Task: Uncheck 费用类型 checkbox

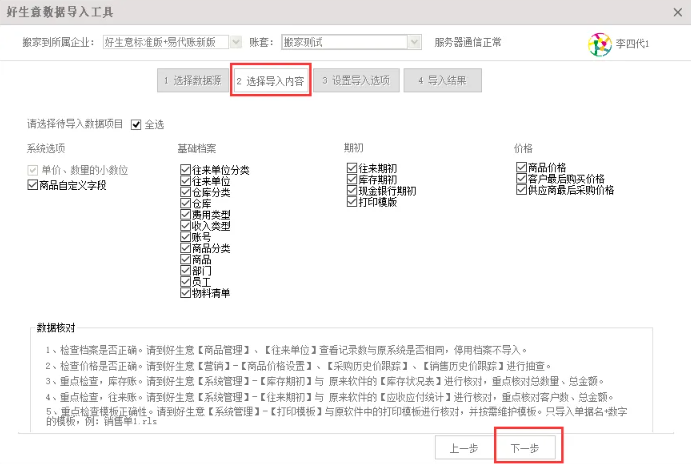Action: coord(185,215)
